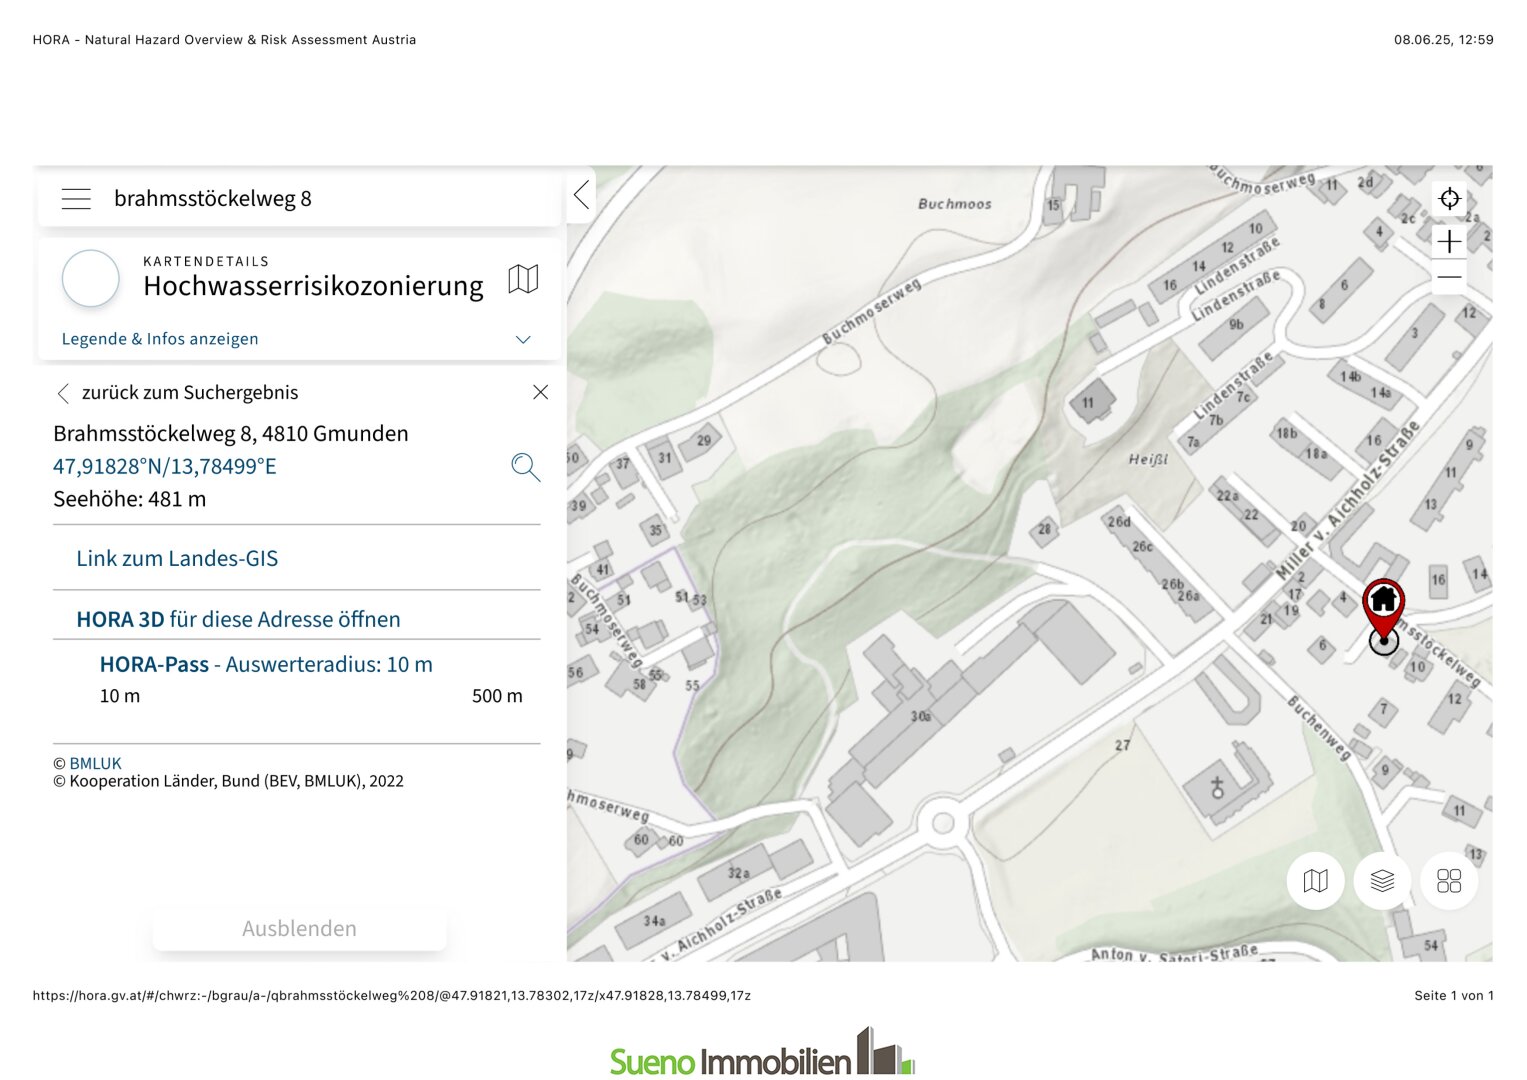
Task: Click the magnifier icon beside coordinates
Action: (525, 467)
